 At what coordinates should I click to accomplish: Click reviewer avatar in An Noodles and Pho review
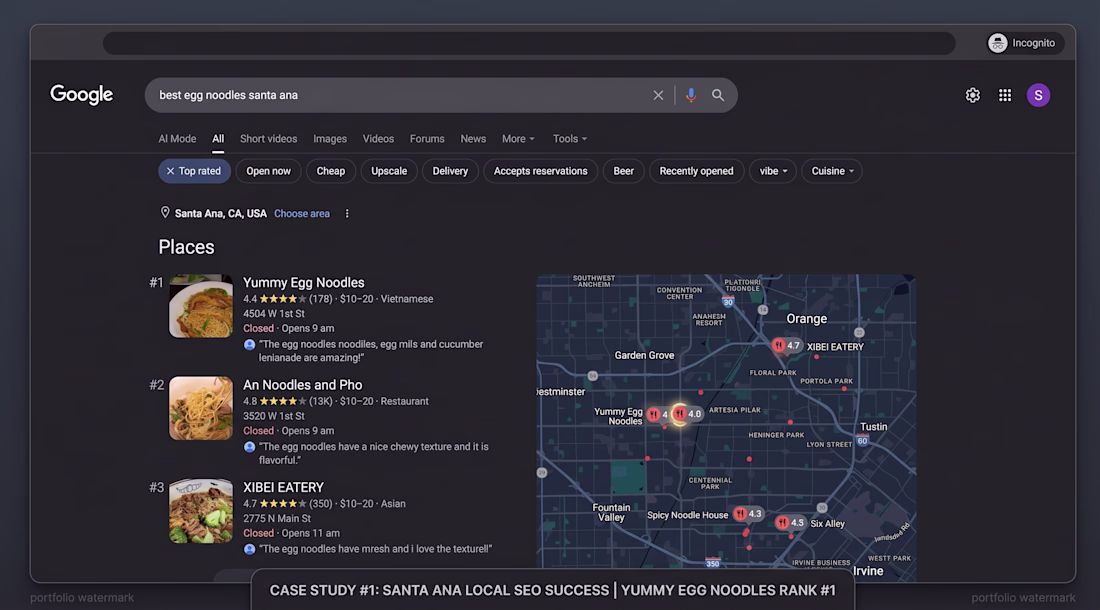[x=249, y=447]
